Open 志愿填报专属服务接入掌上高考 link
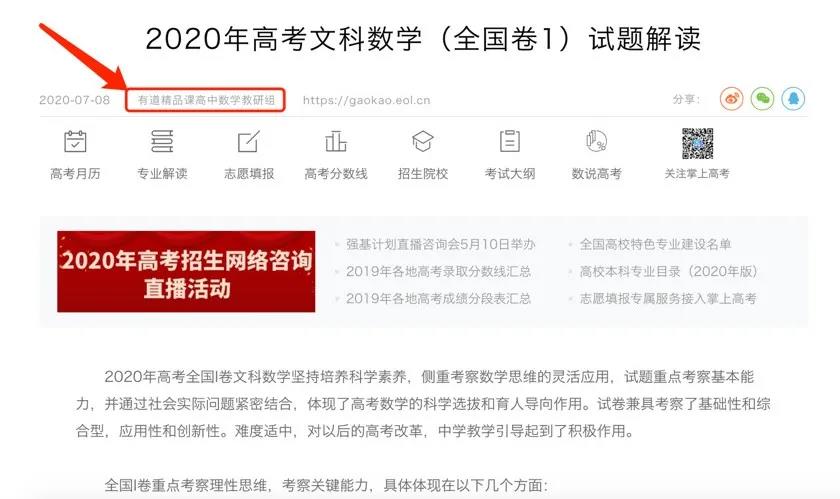 [x=668, y=299]
